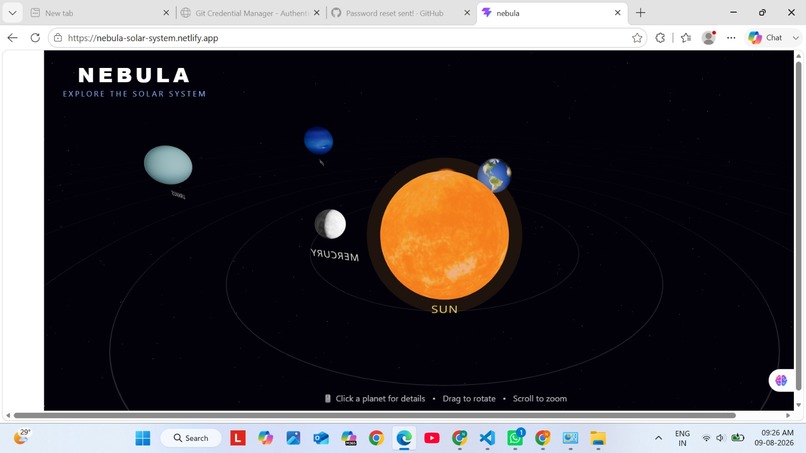
Task: Show hidden system tray icons
Action: coord(658,438)
